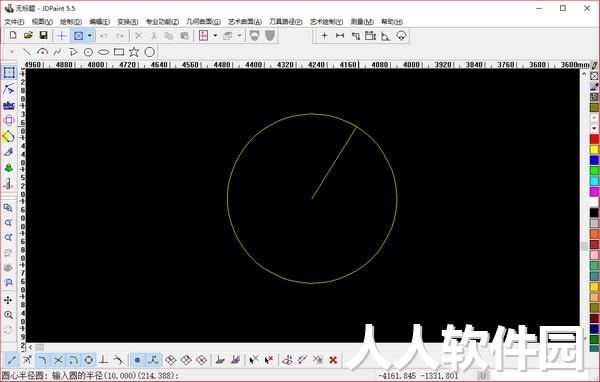Expand the dropdown arrow beside the highlighted view button
600x382 pixels.
coord(90,36)
